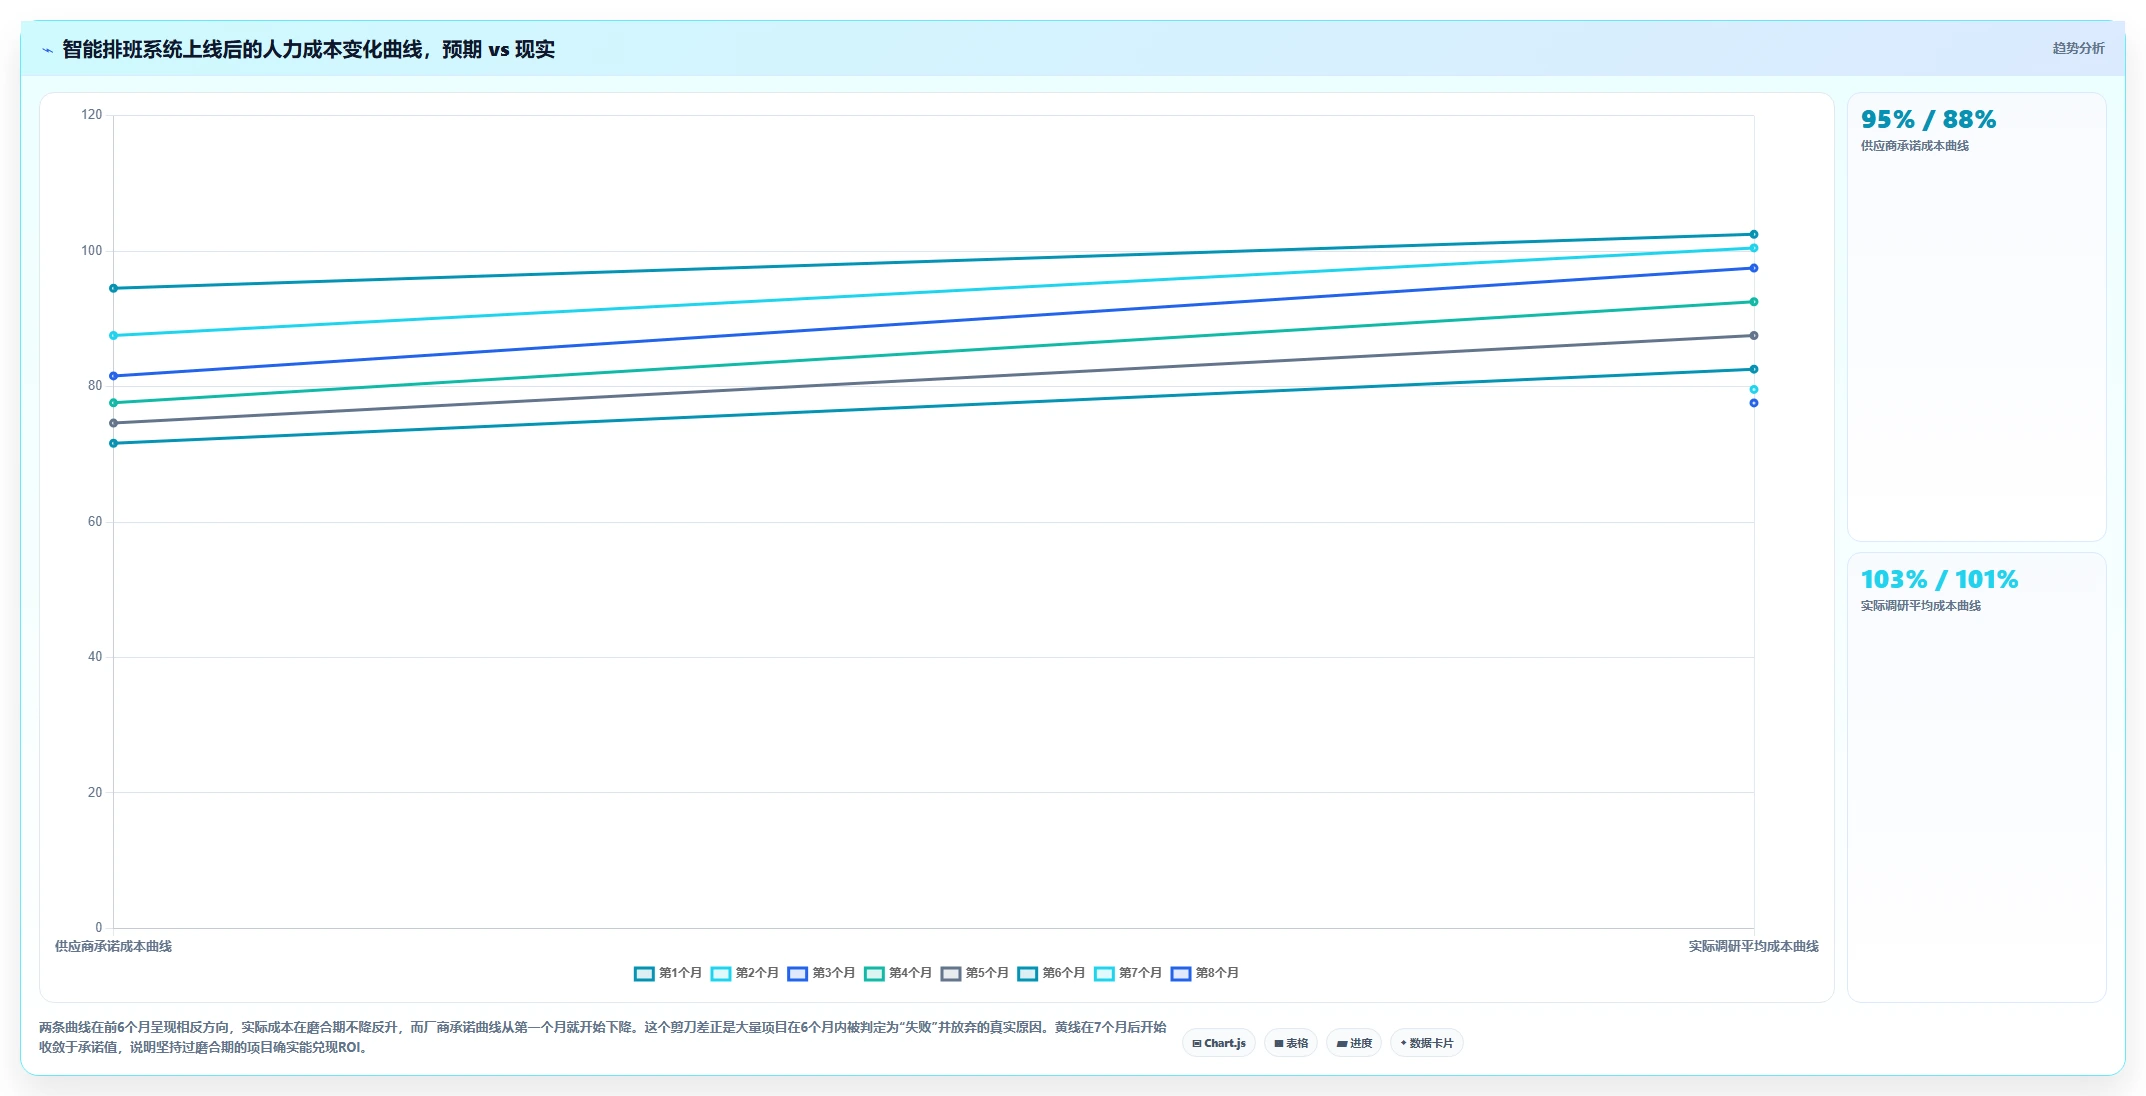Click the trend icon beside the chart title
Viewport: 2146px width, 1096px height.
[x=47, y=50]
